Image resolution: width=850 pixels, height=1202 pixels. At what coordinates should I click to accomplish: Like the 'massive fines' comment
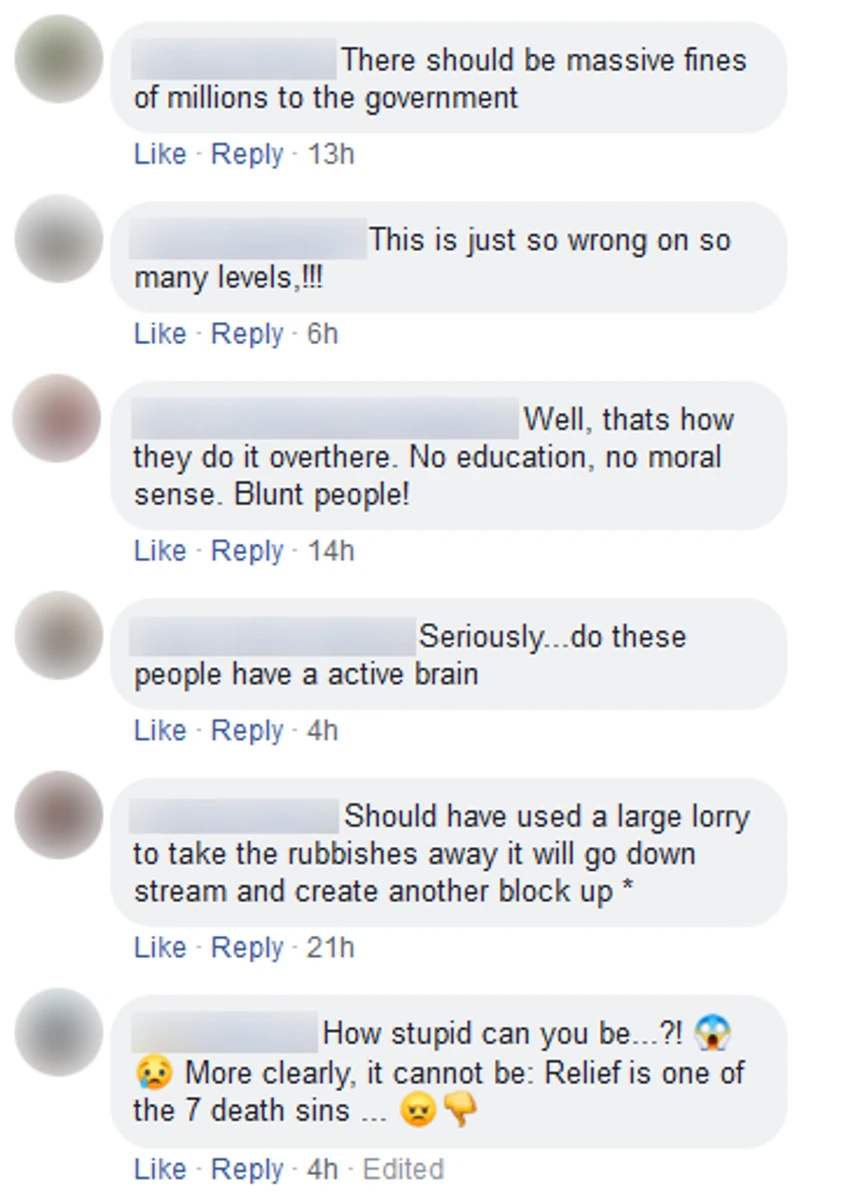[x=160, y=154]
